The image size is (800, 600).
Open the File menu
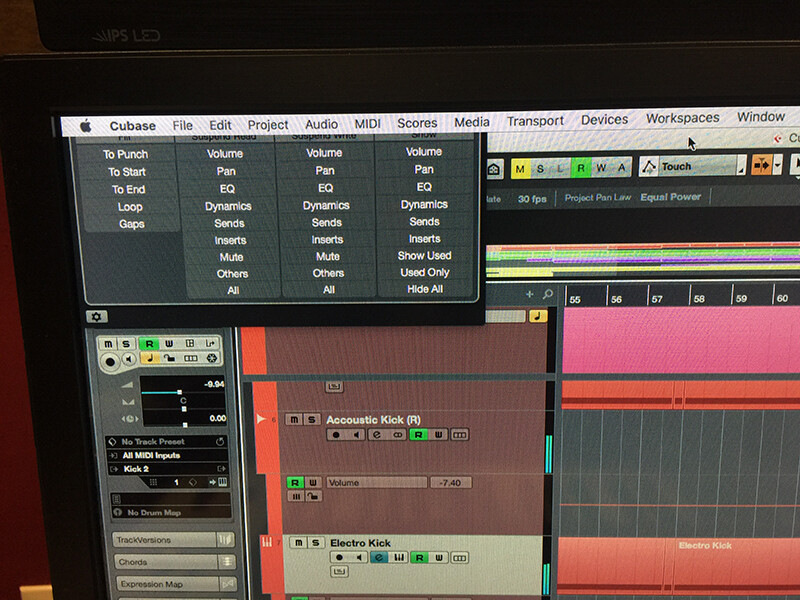tap(183, 126)
